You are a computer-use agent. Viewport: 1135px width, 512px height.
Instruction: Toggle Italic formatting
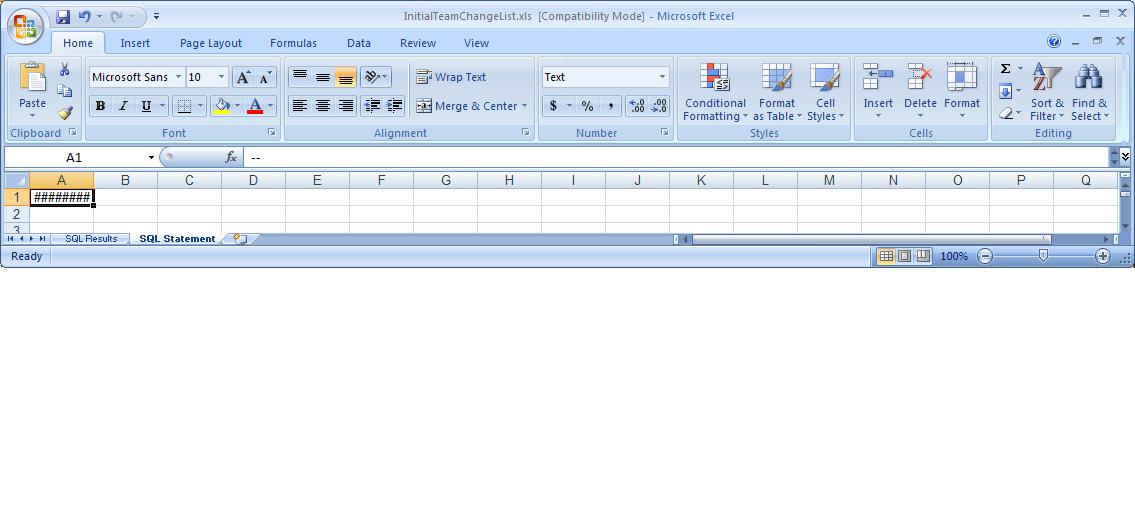pos(123,106)
